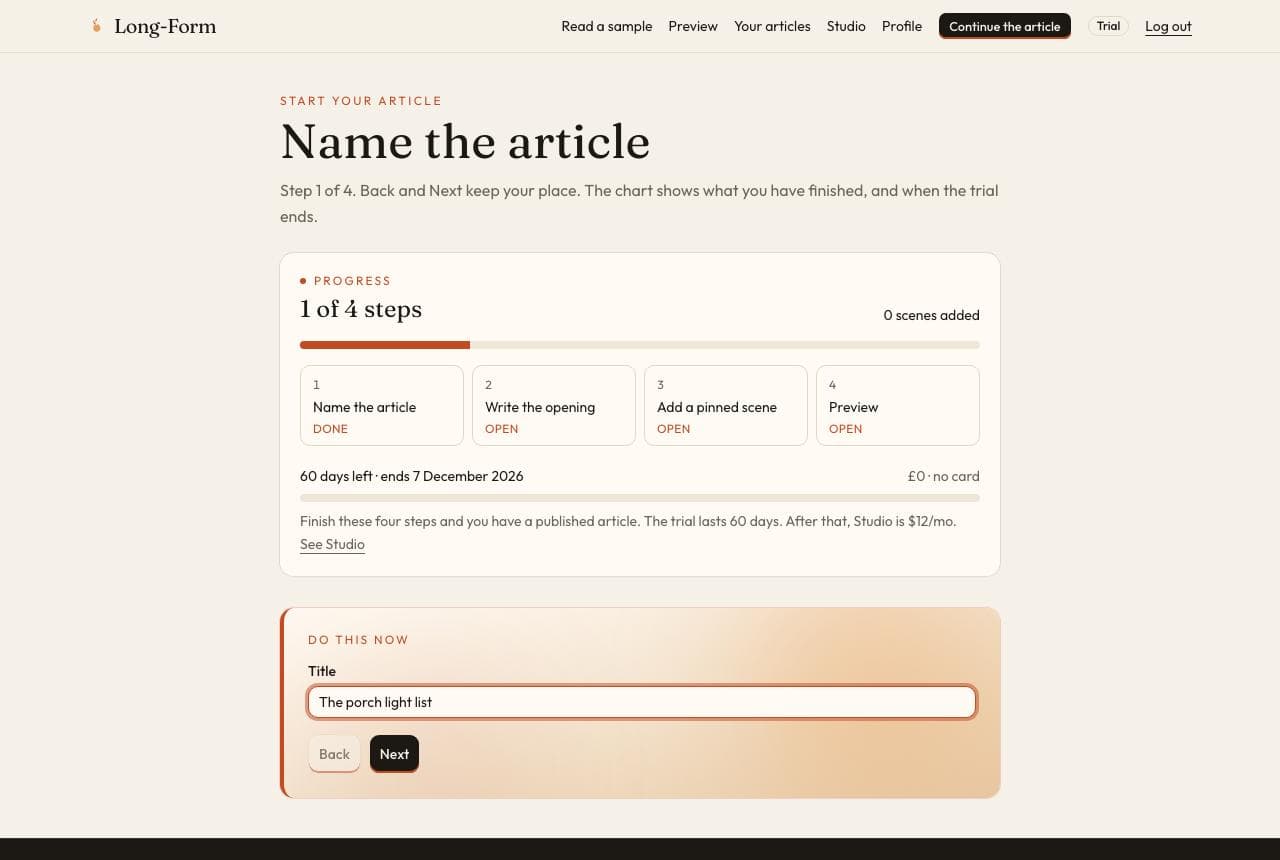Follow the See Studio link
Screen dimensions: 1280x860
point(332,544)
